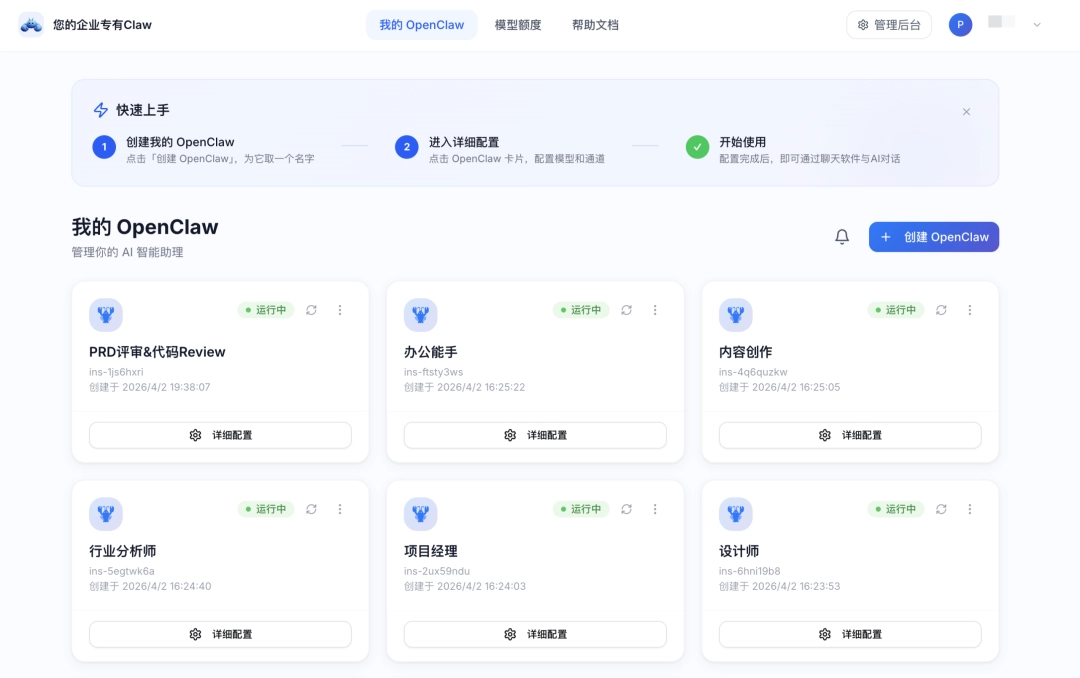
Task: Click the blue P profile avatar
Action: pos(960,24)
